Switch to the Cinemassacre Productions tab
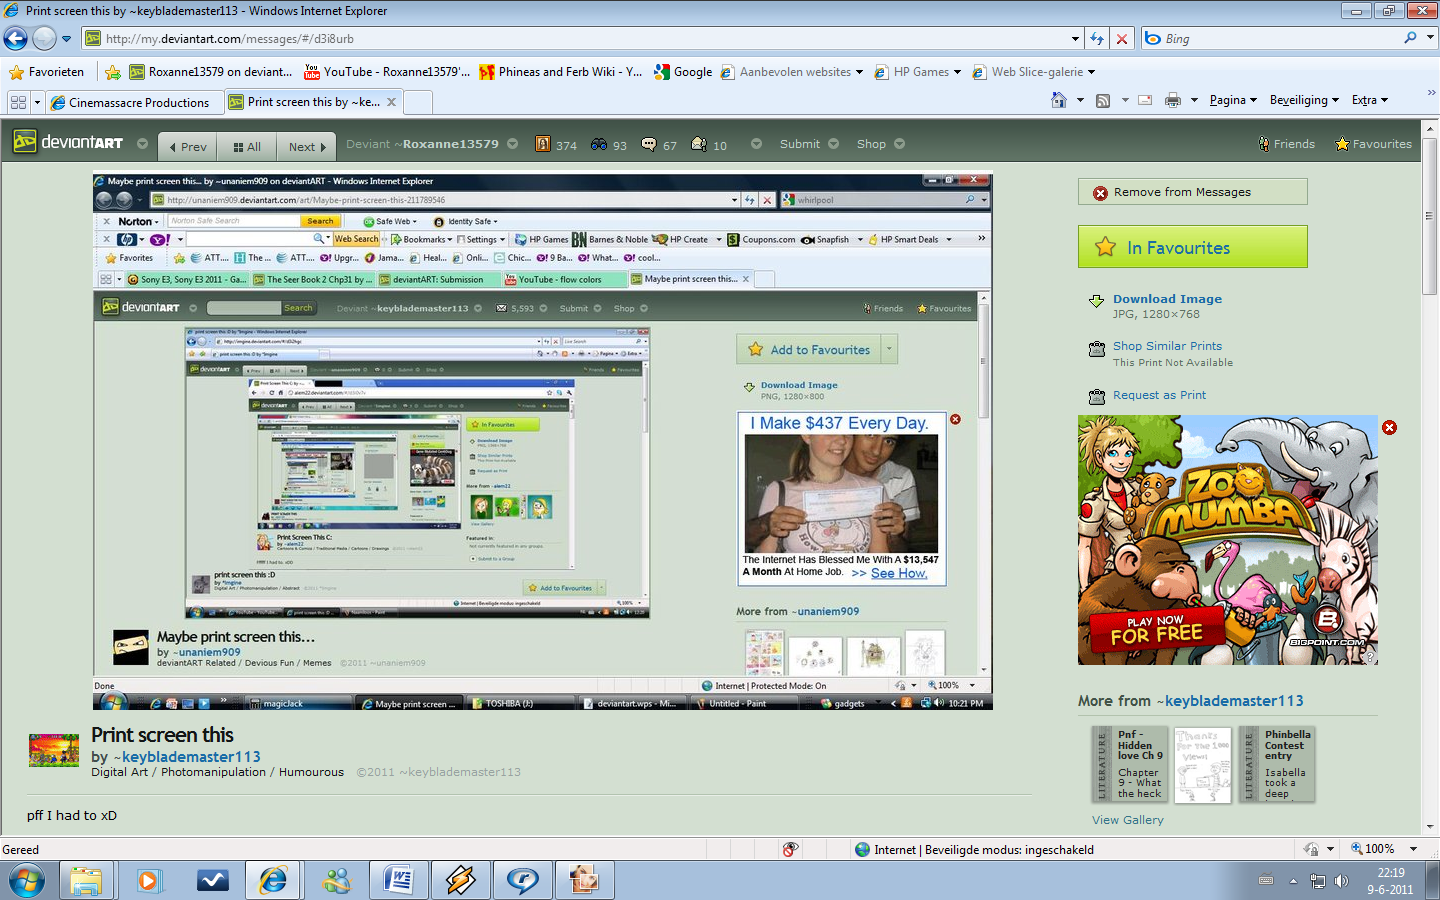This screenshot has height=900, width=1440. [133, 102]
